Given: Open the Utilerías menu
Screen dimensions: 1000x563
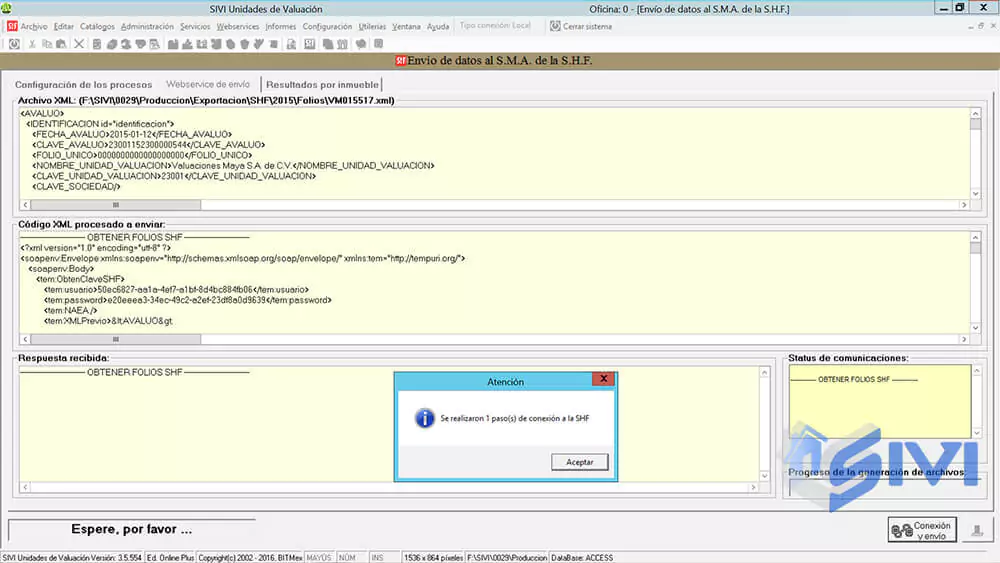Looking at the screenshot, I should tap(372, 27).
